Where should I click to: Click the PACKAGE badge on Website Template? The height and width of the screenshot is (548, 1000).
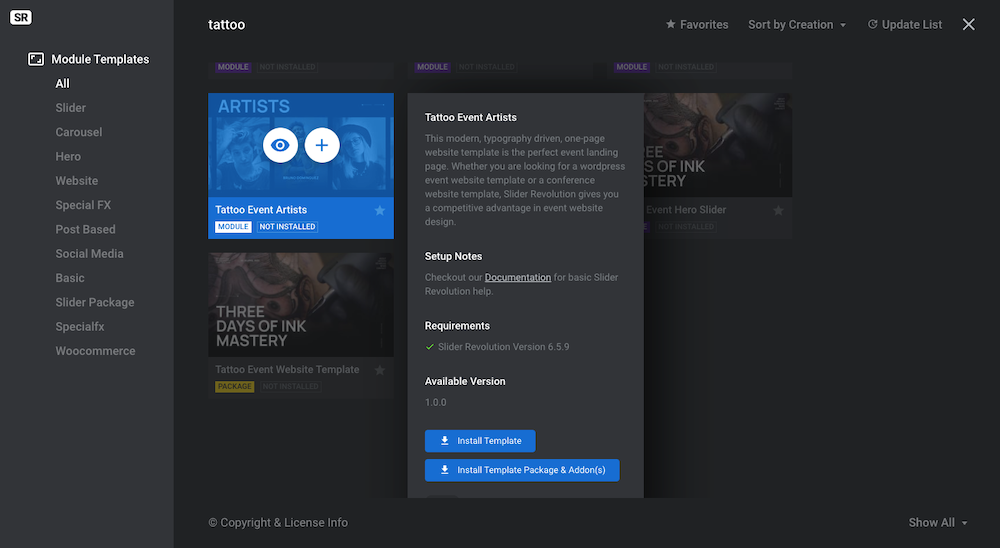tap(234, 386)
